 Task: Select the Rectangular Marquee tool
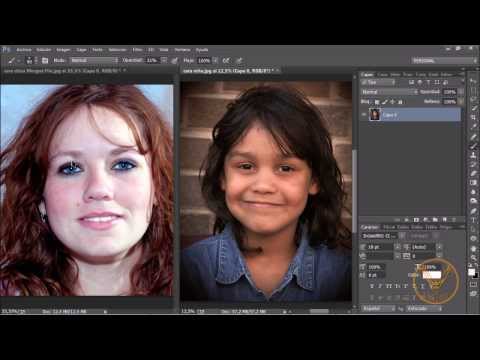pos(473,90)
